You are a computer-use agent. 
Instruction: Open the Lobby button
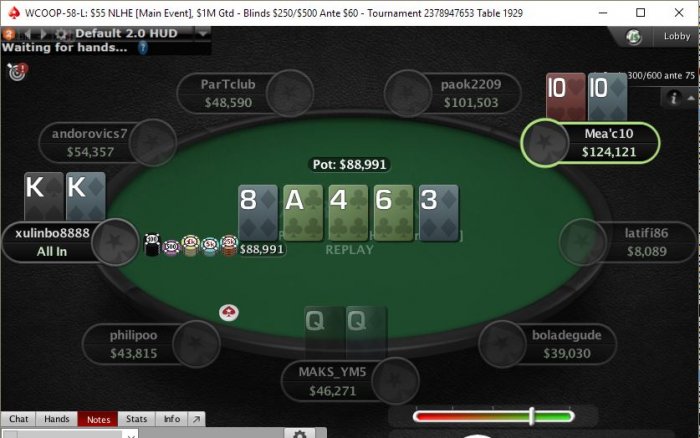click(677, 36)
